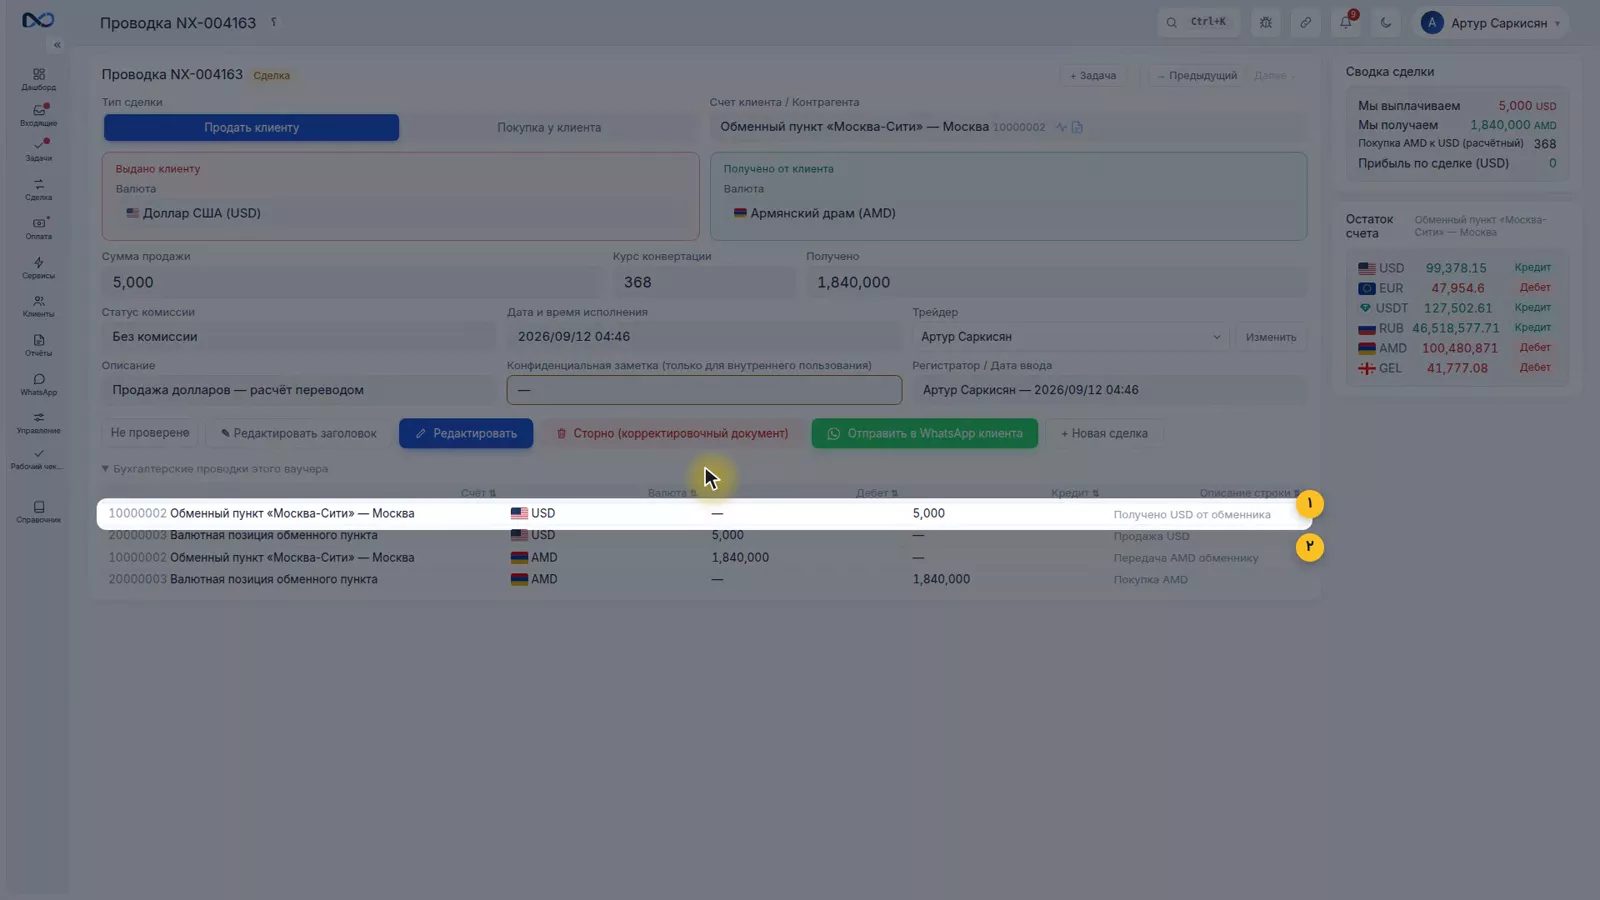Click the + Задача button
The height and width of the screenshot is (900, 1600).
tap(1093, 75)
